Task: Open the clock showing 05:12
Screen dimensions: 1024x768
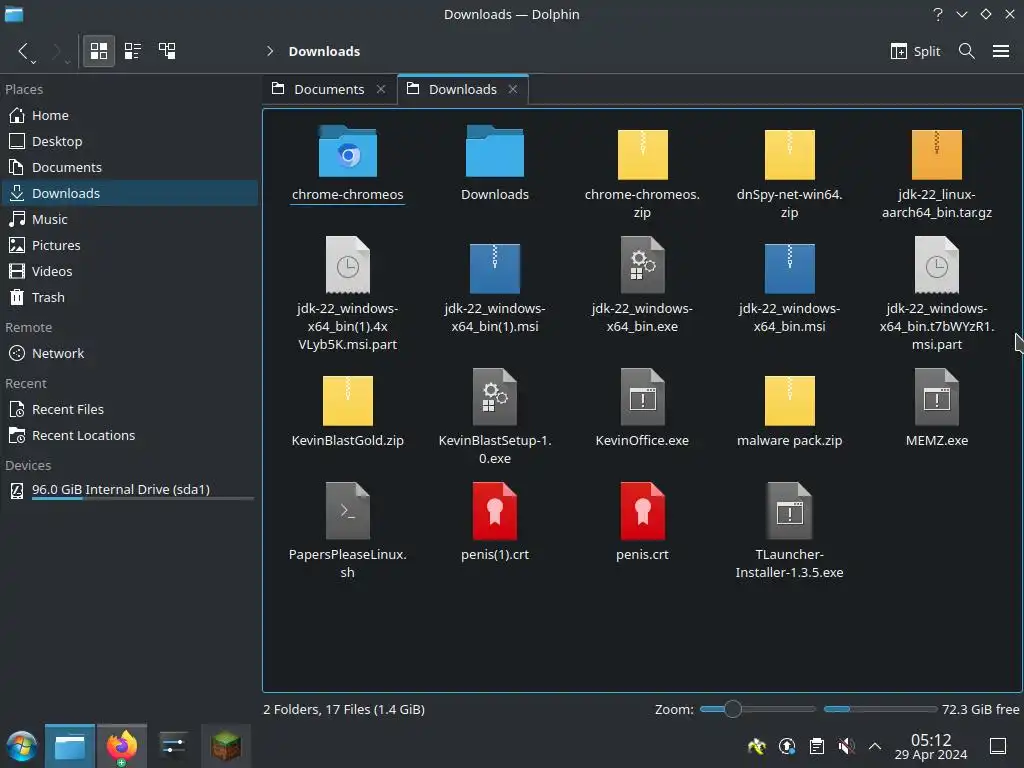Action: coord(931,746)
